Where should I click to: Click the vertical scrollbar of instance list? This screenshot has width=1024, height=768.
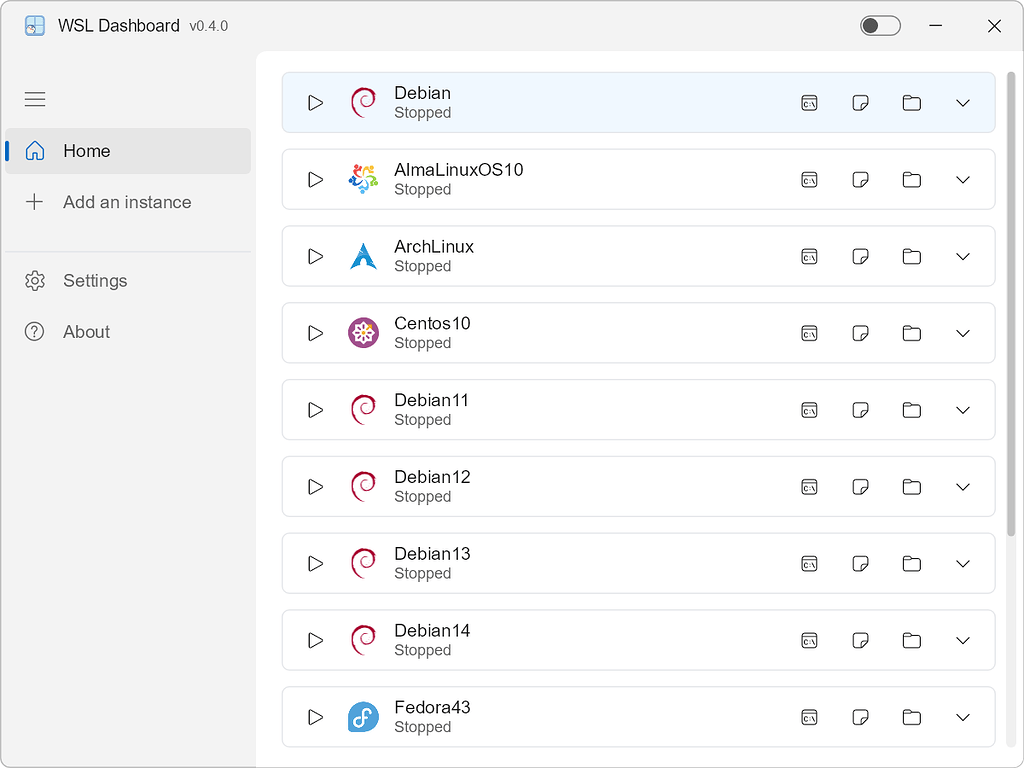(x=1011, y=304)
